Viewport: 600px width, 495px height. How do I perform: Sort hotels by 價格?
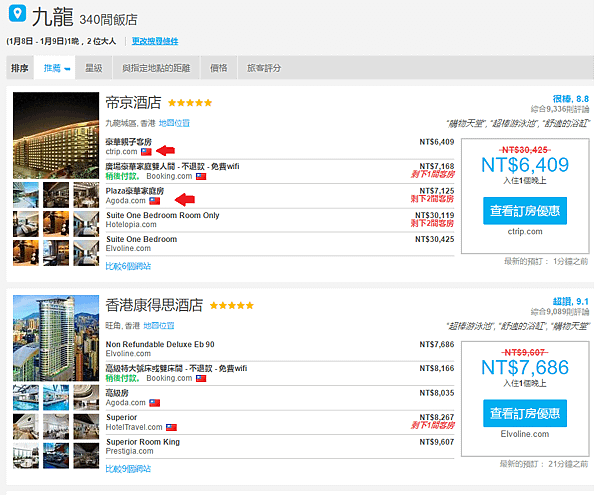pyautogui.click(x=219, y=68)
